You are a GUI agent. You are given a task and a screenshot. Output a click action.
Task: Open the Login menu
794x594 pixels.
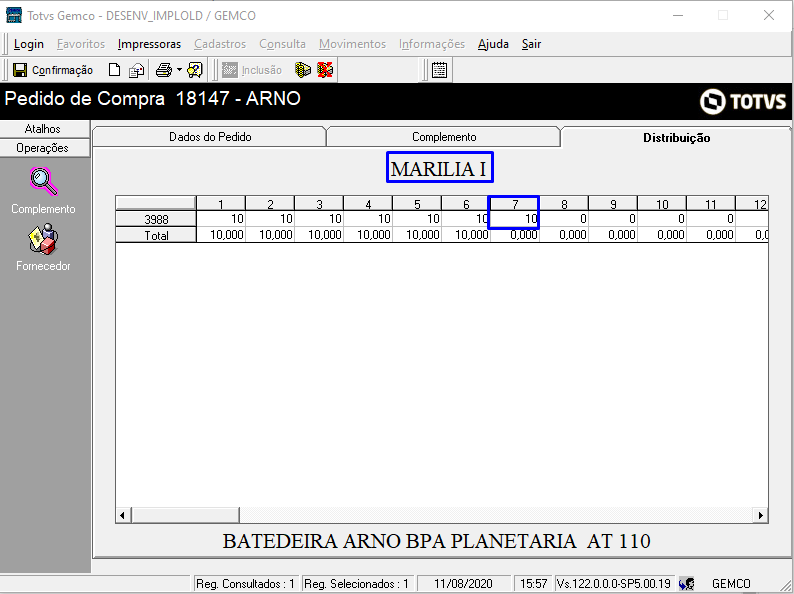point(28,44)
